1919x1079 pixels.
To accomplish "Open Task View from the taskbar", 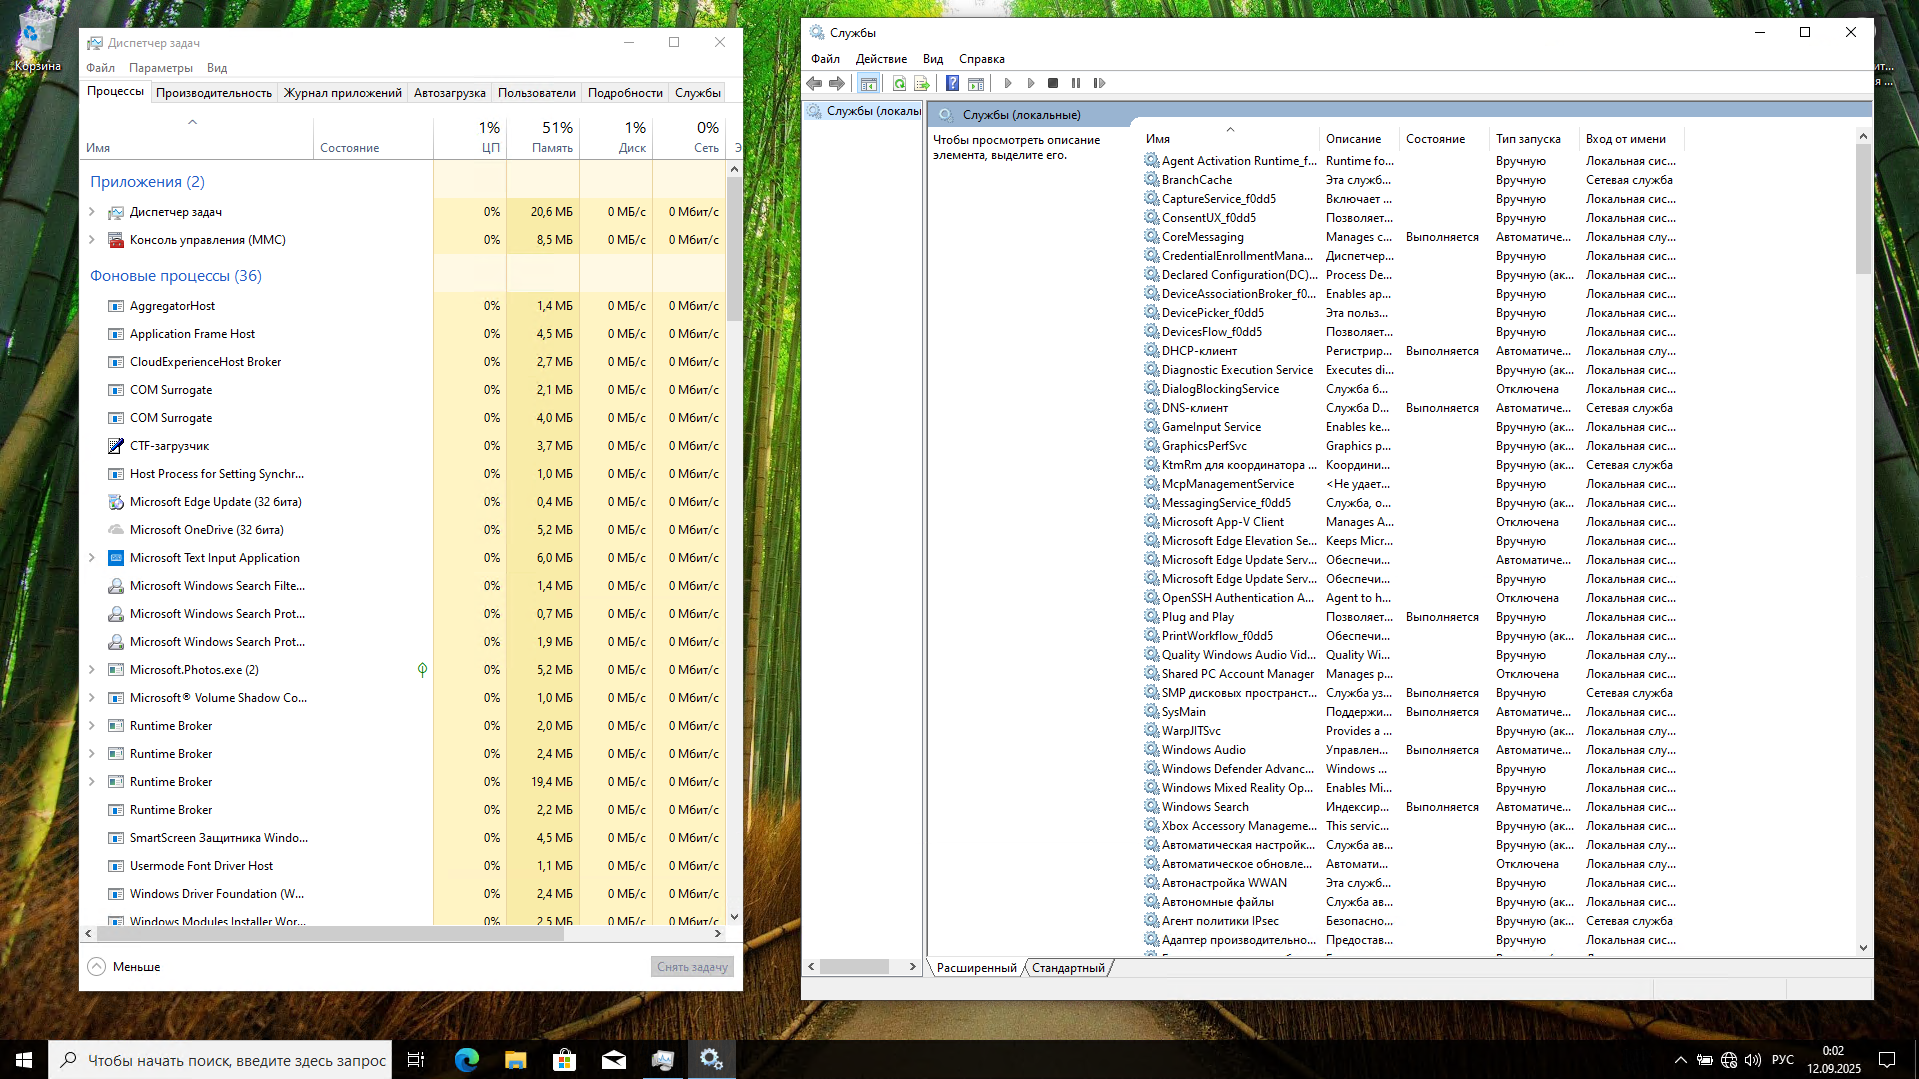I will point(416,1060).
